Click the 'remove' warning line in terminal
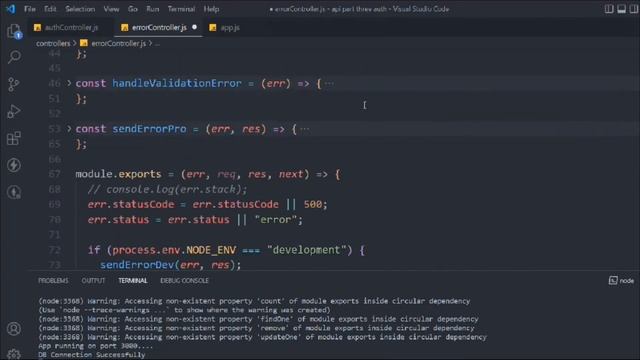 (x=256, y=328)
